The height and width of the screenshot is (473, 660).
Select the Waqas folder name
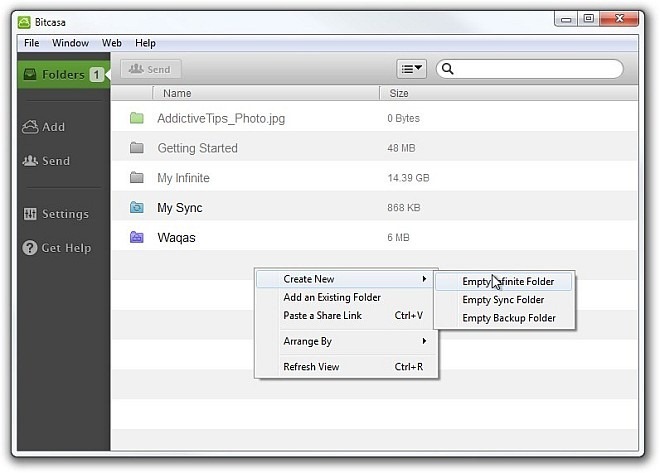[176, 238]
